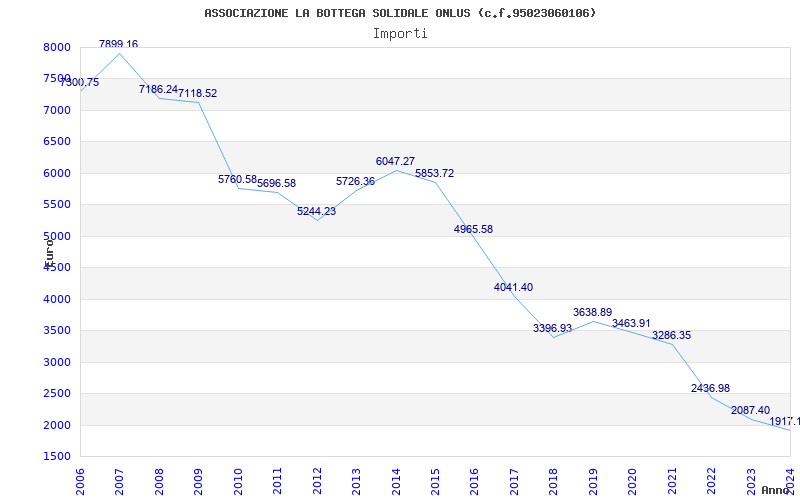Click the Importi subtitle
800x500 pixels.
[x=400, y=34]
